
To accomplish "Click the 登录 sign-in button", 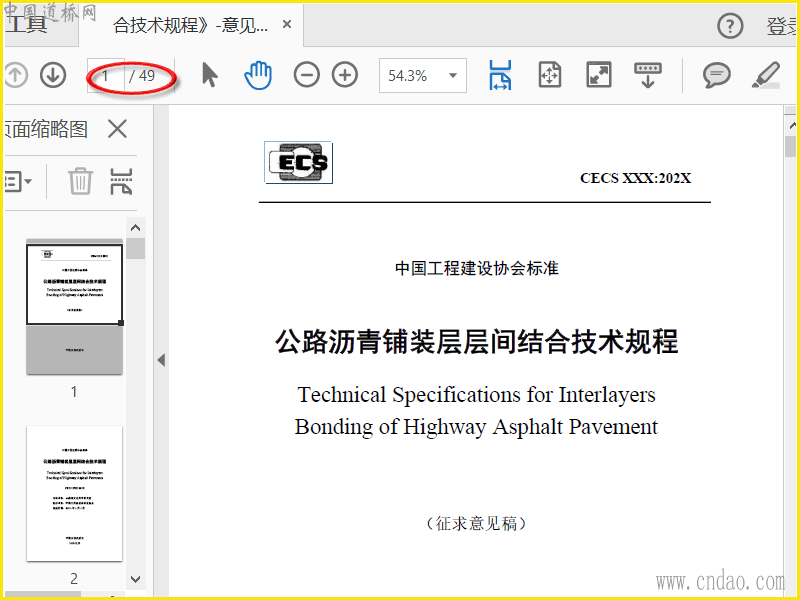I will (781, 26).
